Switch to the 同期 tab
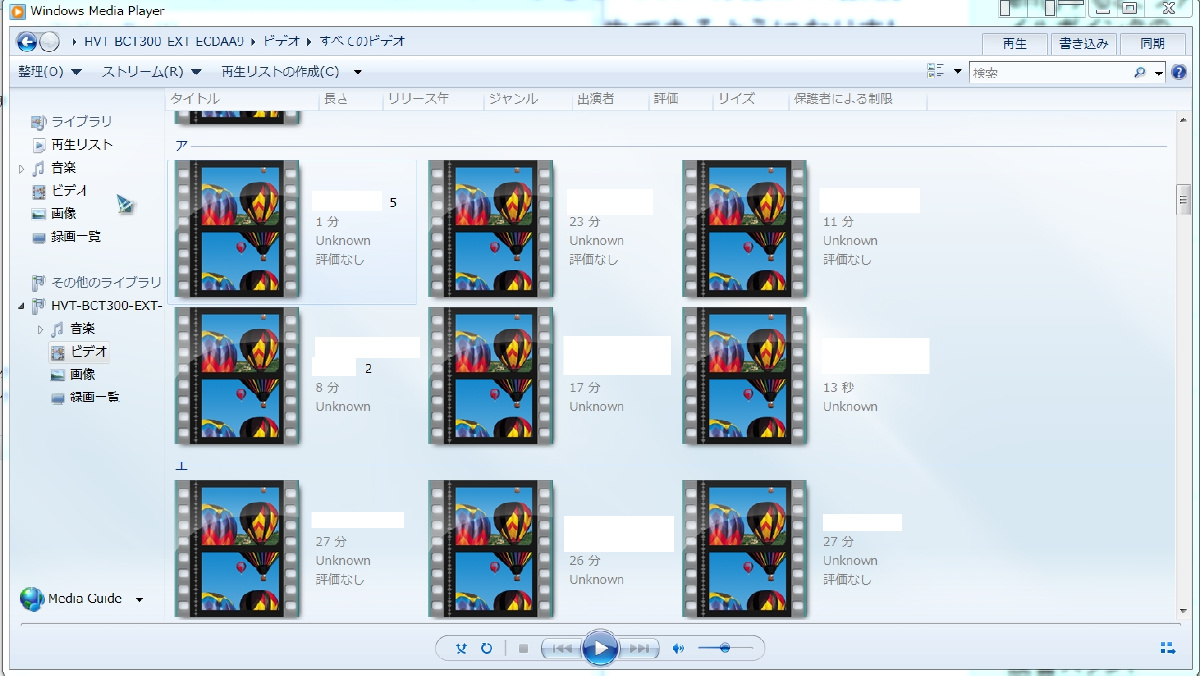1200x676 pixels. [x=1152, y=44]
